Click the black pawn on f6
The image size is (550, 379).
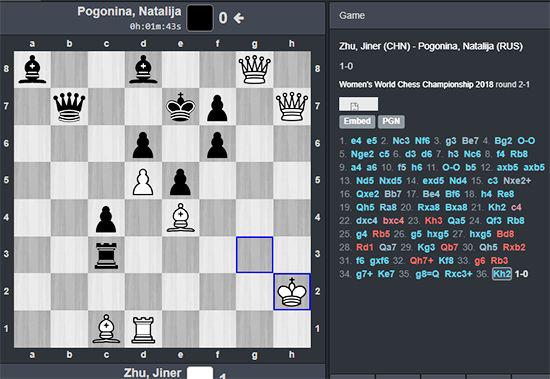(217, 145)
